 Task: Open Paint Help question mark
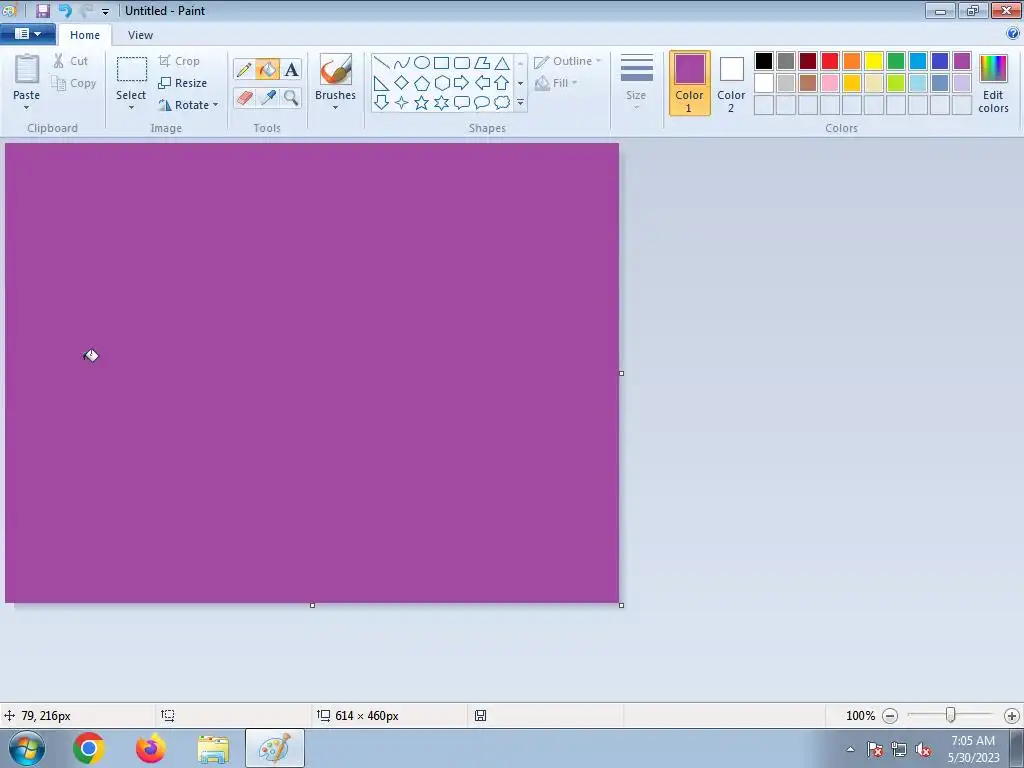pos(1013,33)
